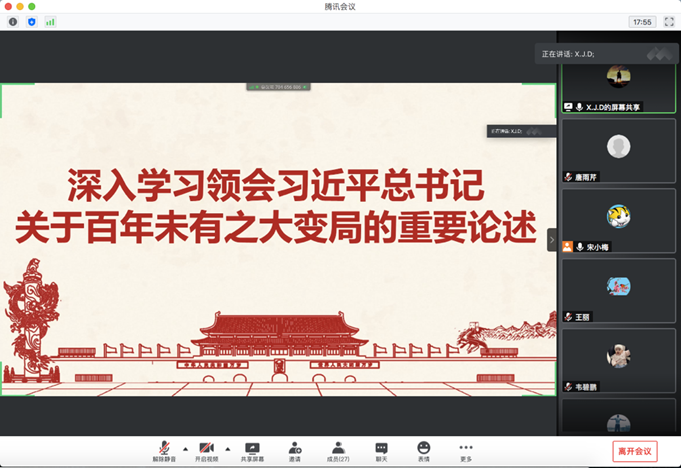Viewport: 681px width, 468px height.
Task: Click the 17:55 meeting timer
Action: pyautogui.click(x=641, y=21)
